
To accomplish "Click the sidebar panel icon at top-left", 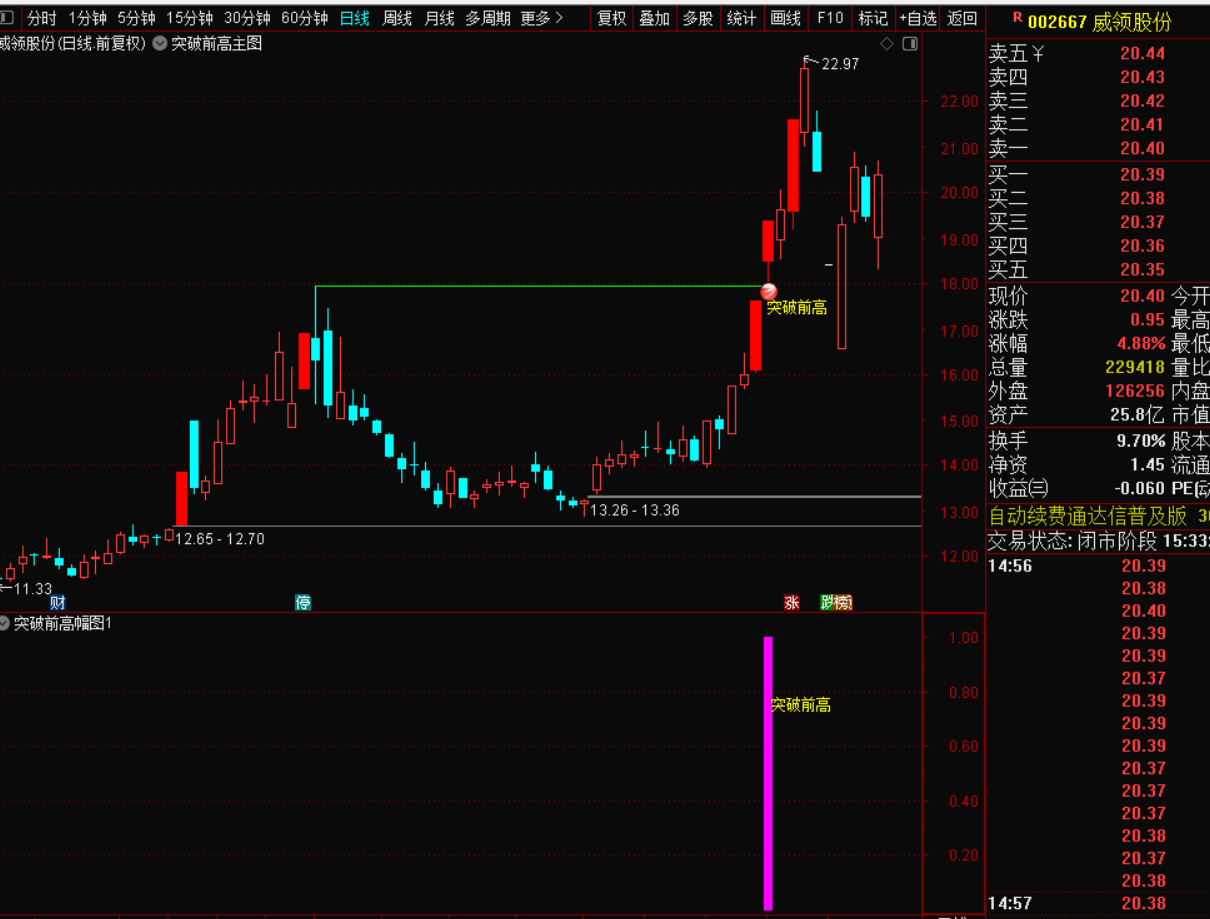I will pyautogui.click(x=7, y=18).
